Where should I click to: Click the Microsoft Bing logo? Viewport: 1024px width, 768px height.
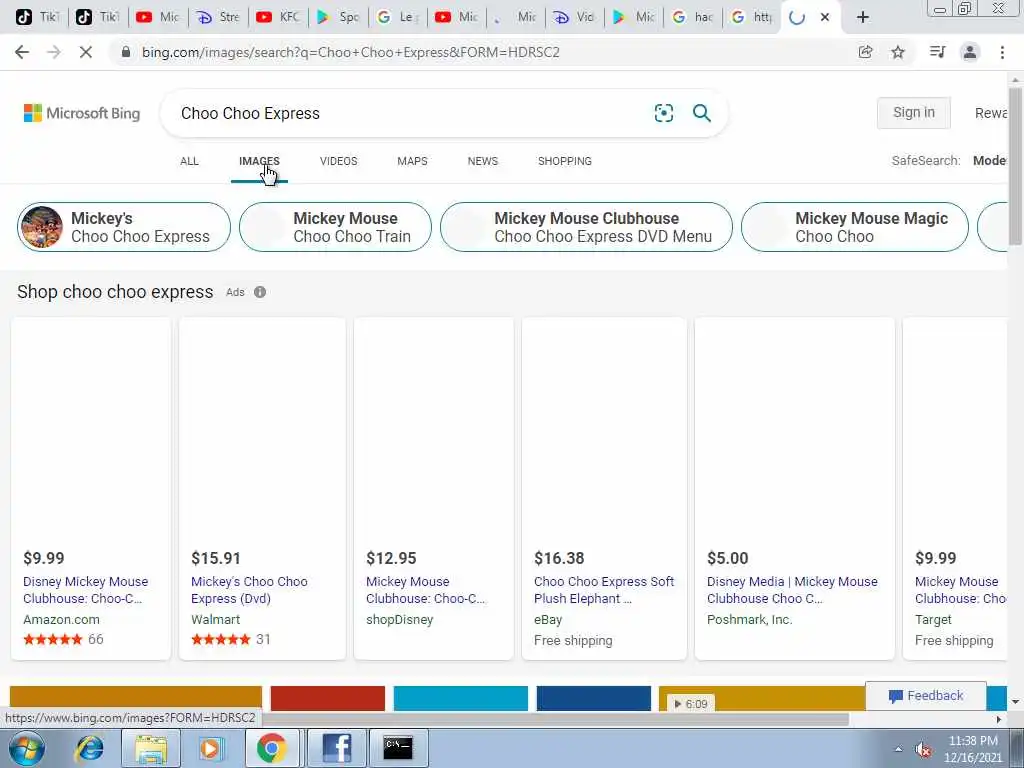82,113
